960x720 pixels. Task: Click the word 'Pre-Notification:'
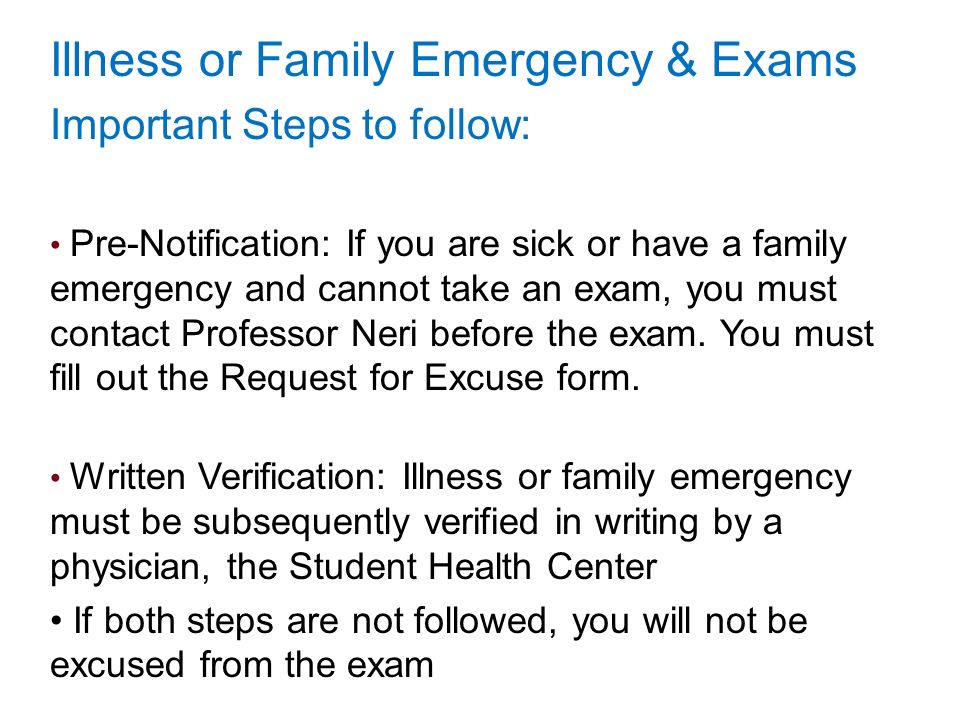click(200, 244)
